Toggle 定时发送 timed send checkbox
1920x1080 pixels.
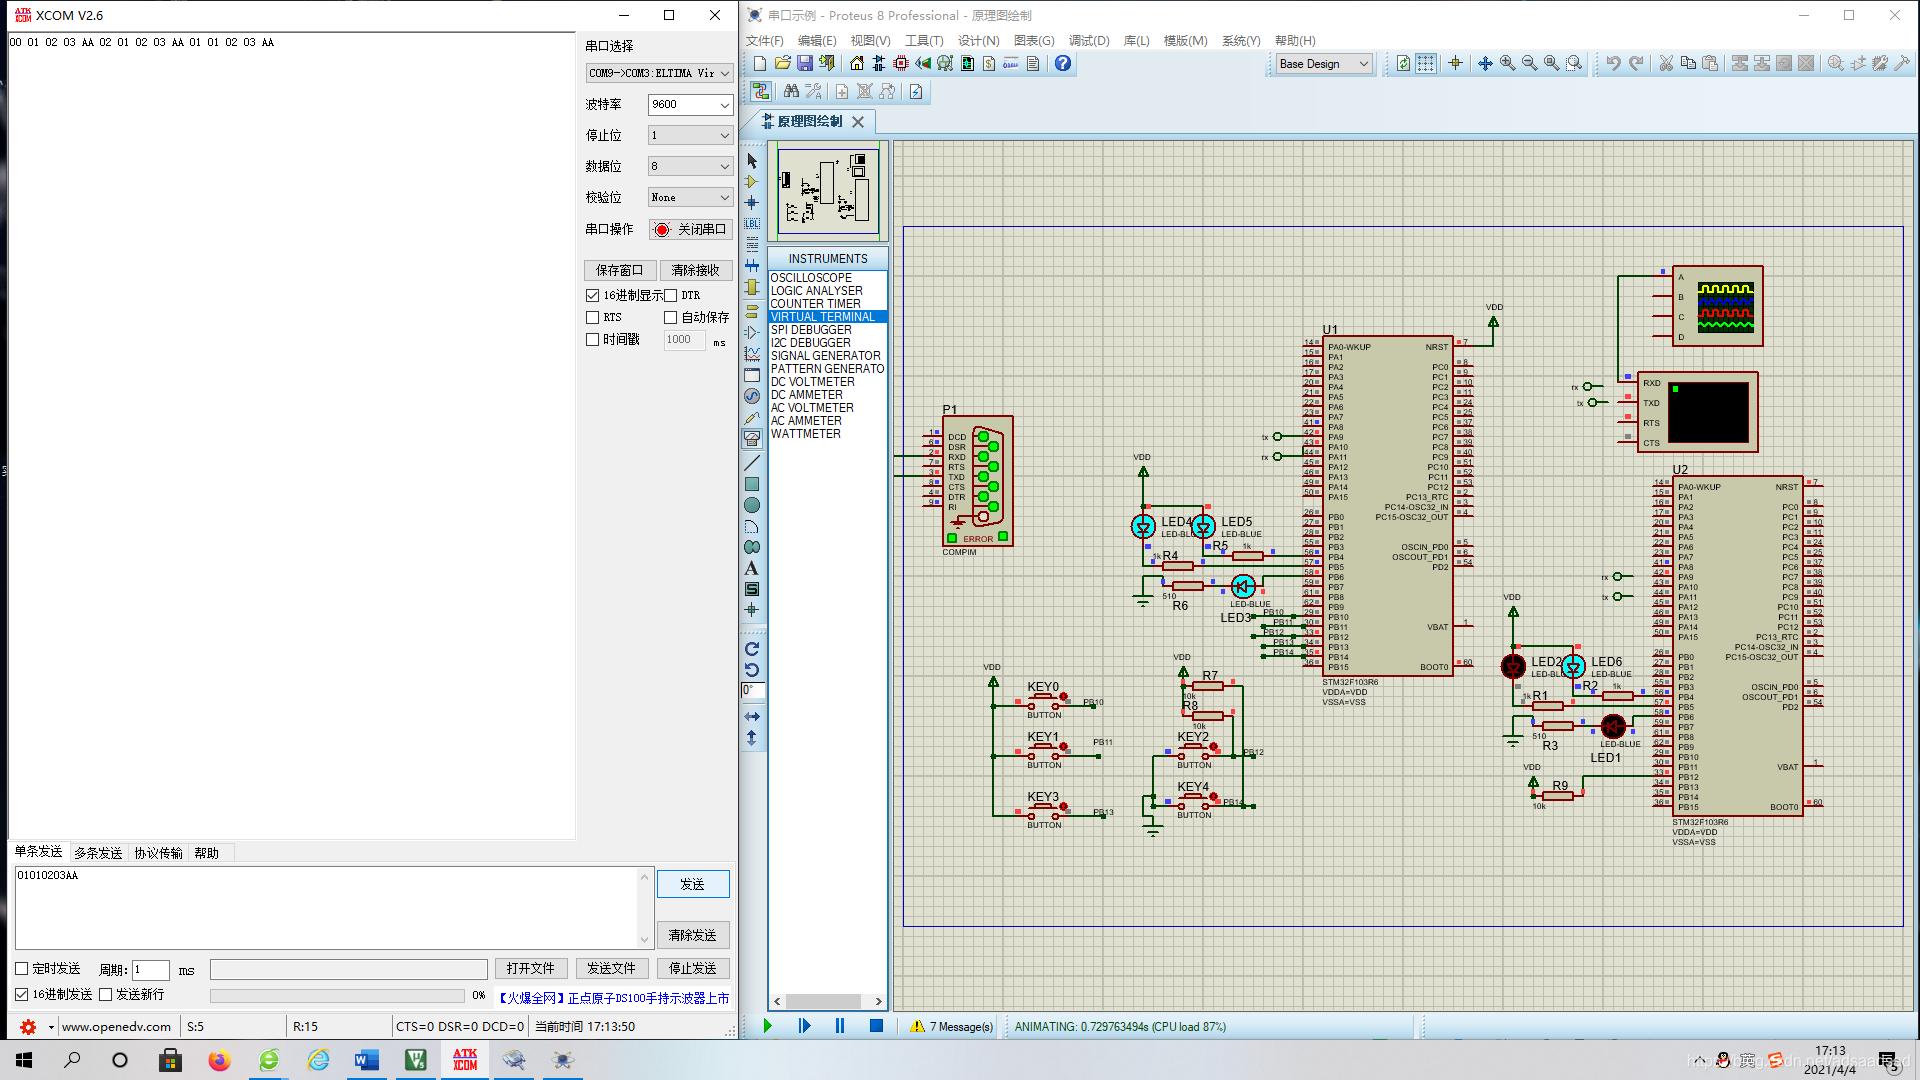coord(21,969)
